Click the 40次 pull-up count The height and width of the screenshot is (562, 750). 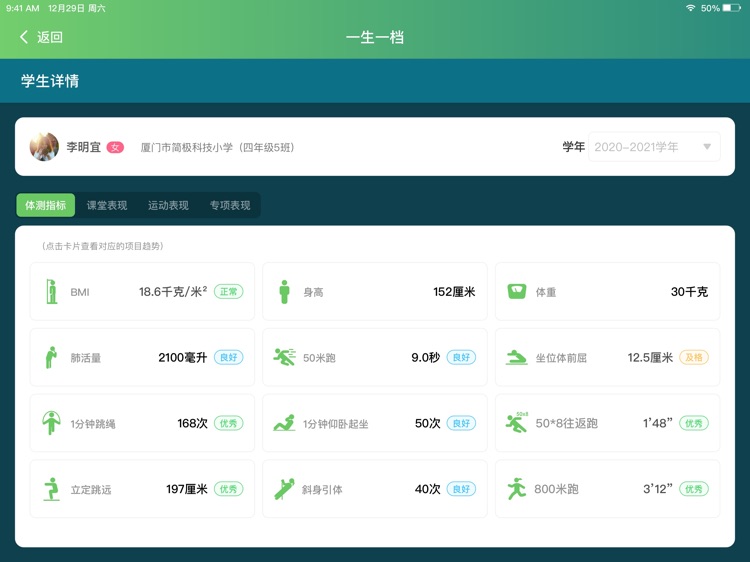click(427, 489)
